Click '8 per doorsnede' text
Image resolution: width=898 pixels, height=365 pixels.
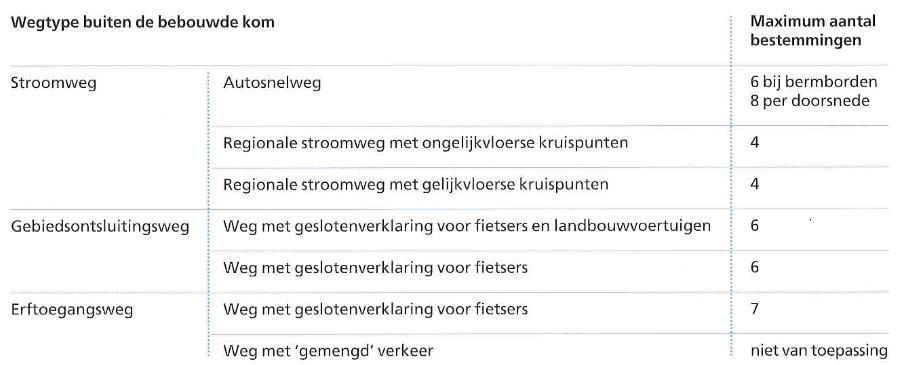(x=810, y=101)
